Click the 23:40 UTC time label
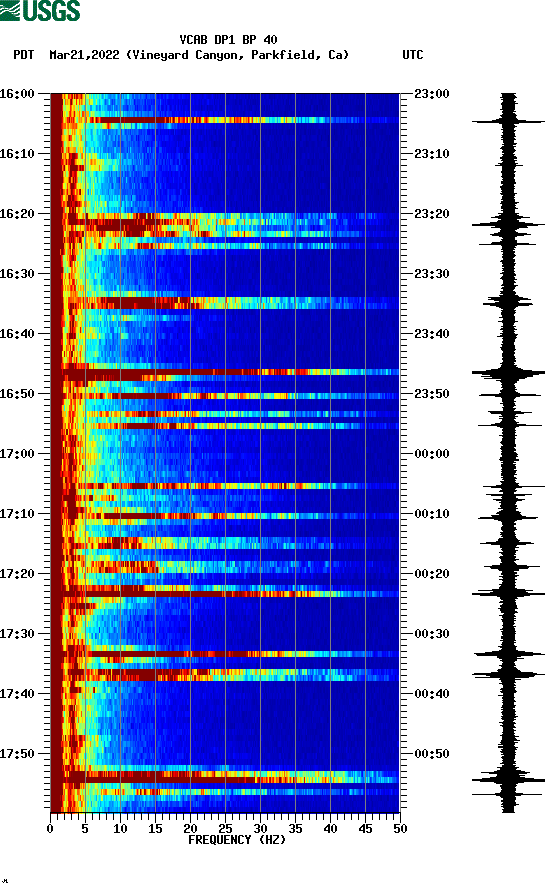 tap(432, 334)
